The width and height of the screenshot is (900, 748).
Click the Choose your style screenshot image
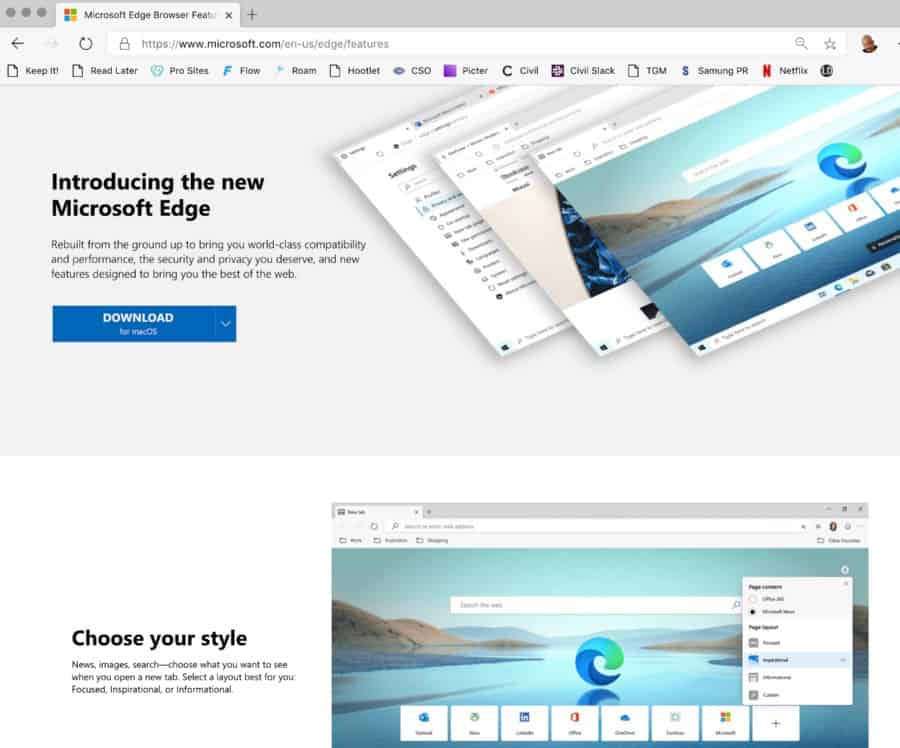tap(600, 625)
